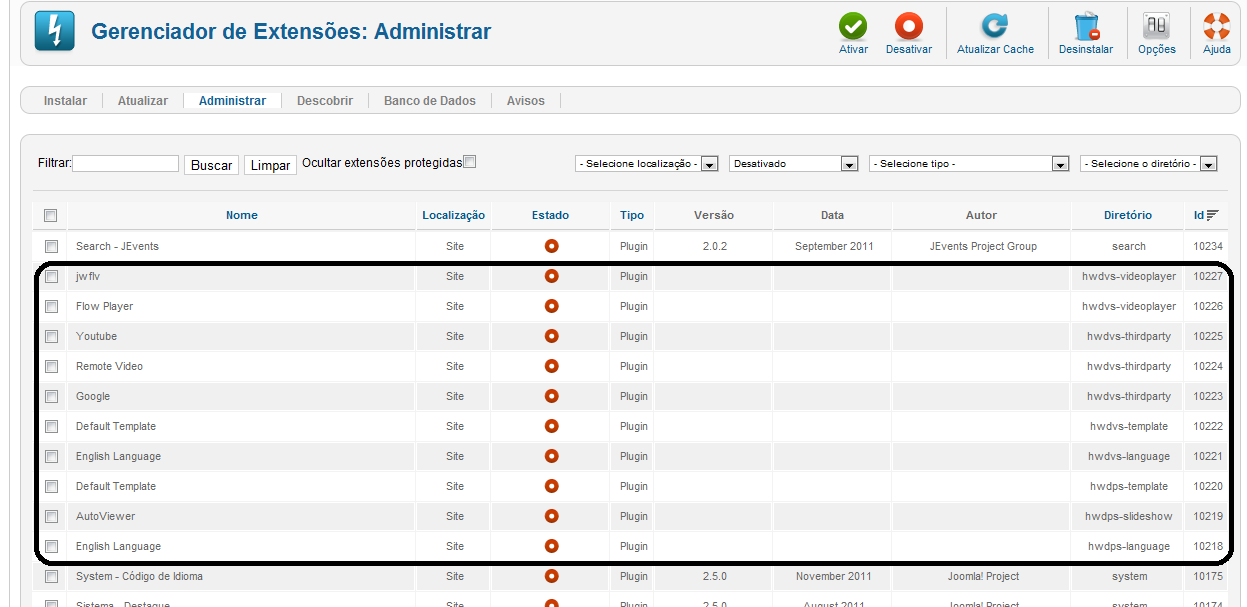The width and height of the screenshot is (1247, 607).
Task: Click the Atualizar Cache refresh icon
Action: pos(995,27)
